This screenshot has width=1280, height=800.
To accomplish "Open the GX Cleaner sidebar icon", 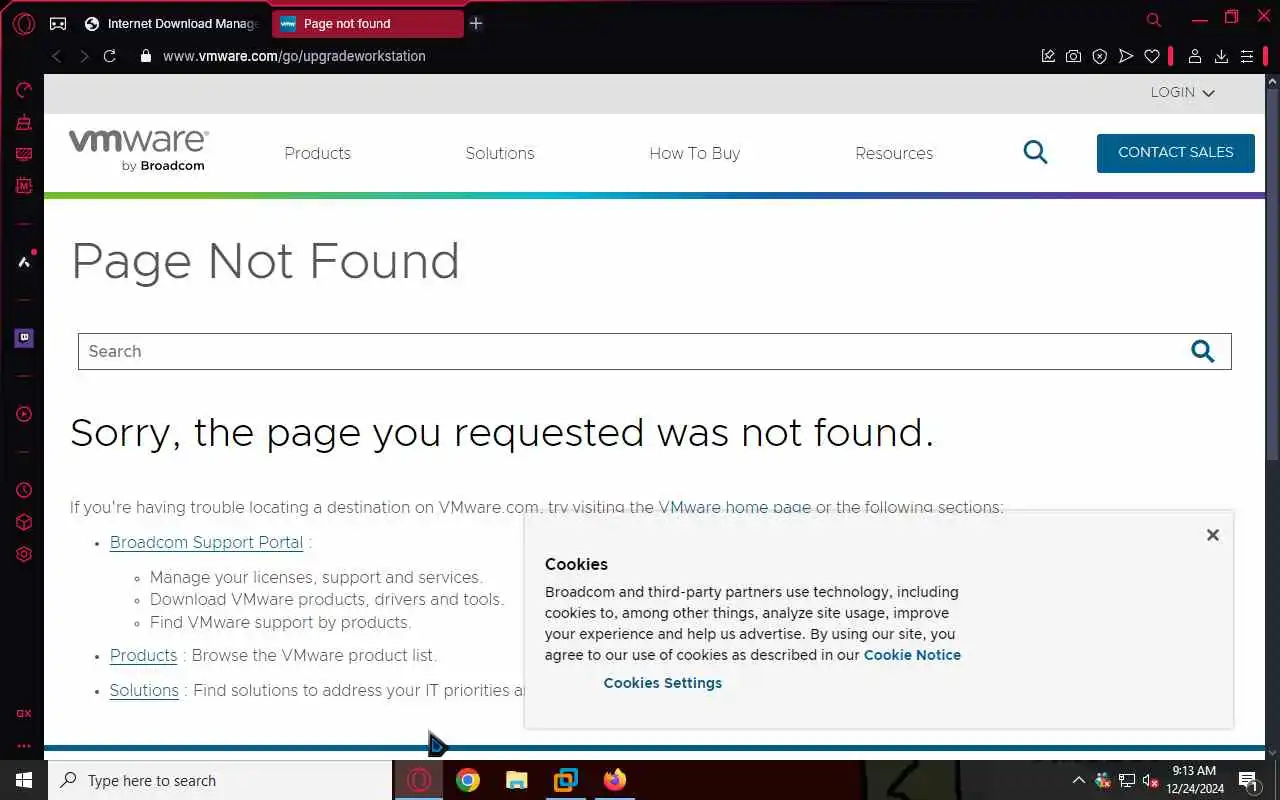I will [24, 122].
